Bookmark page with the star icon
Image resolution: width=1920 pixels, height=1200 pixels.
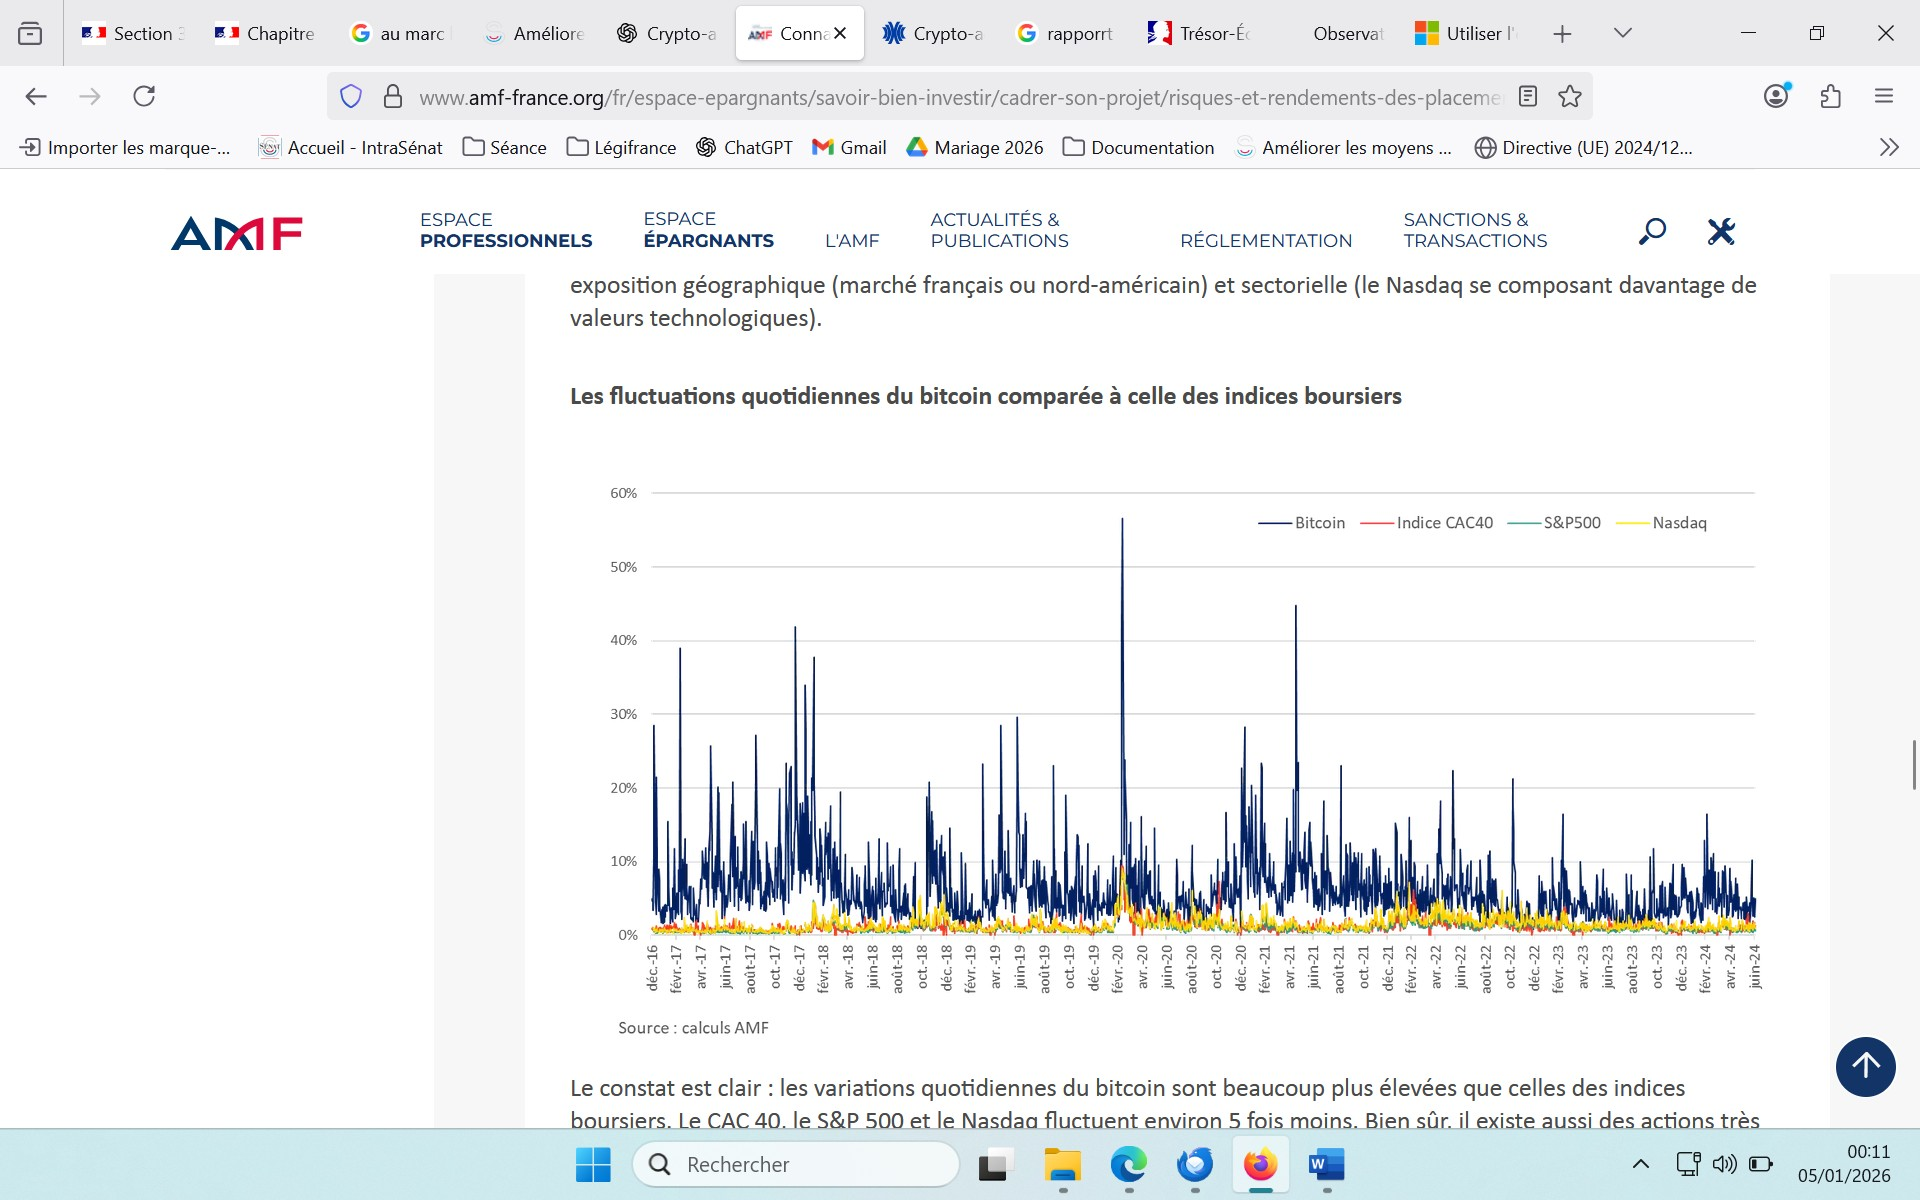(x=1570, y=97)
